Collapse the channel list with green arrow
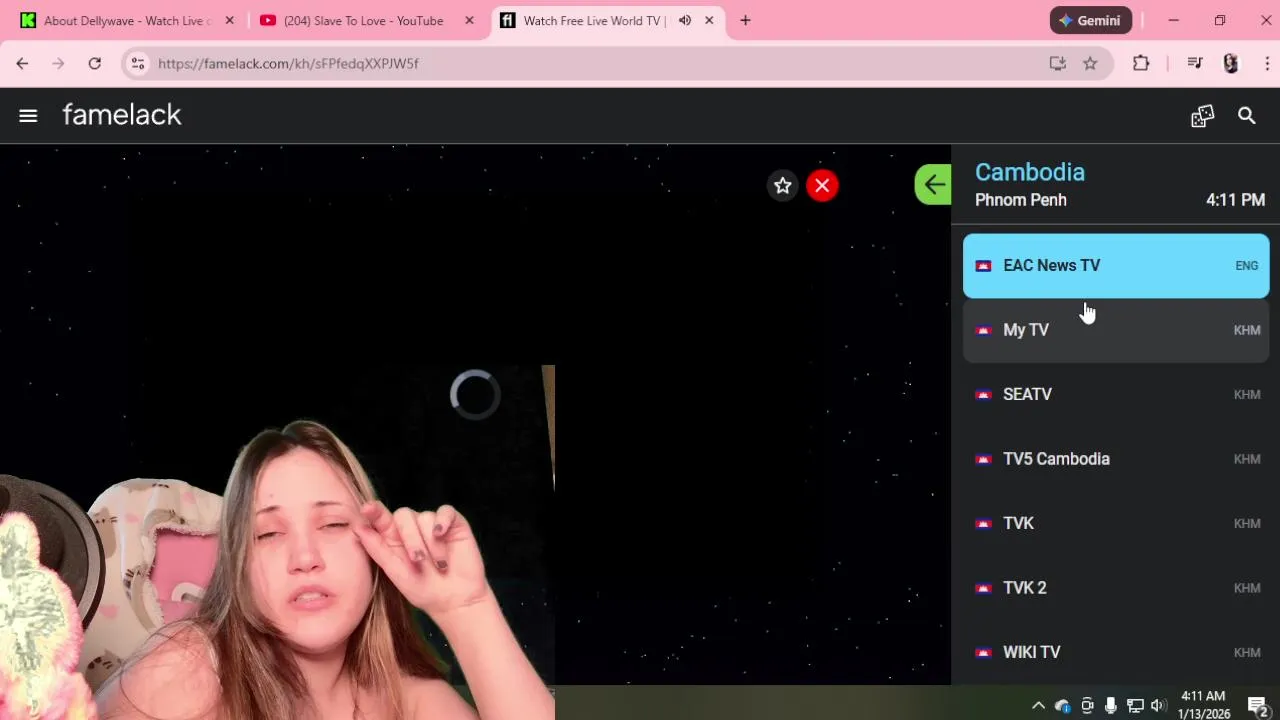 pyautogui.click(x=933, y=184)
